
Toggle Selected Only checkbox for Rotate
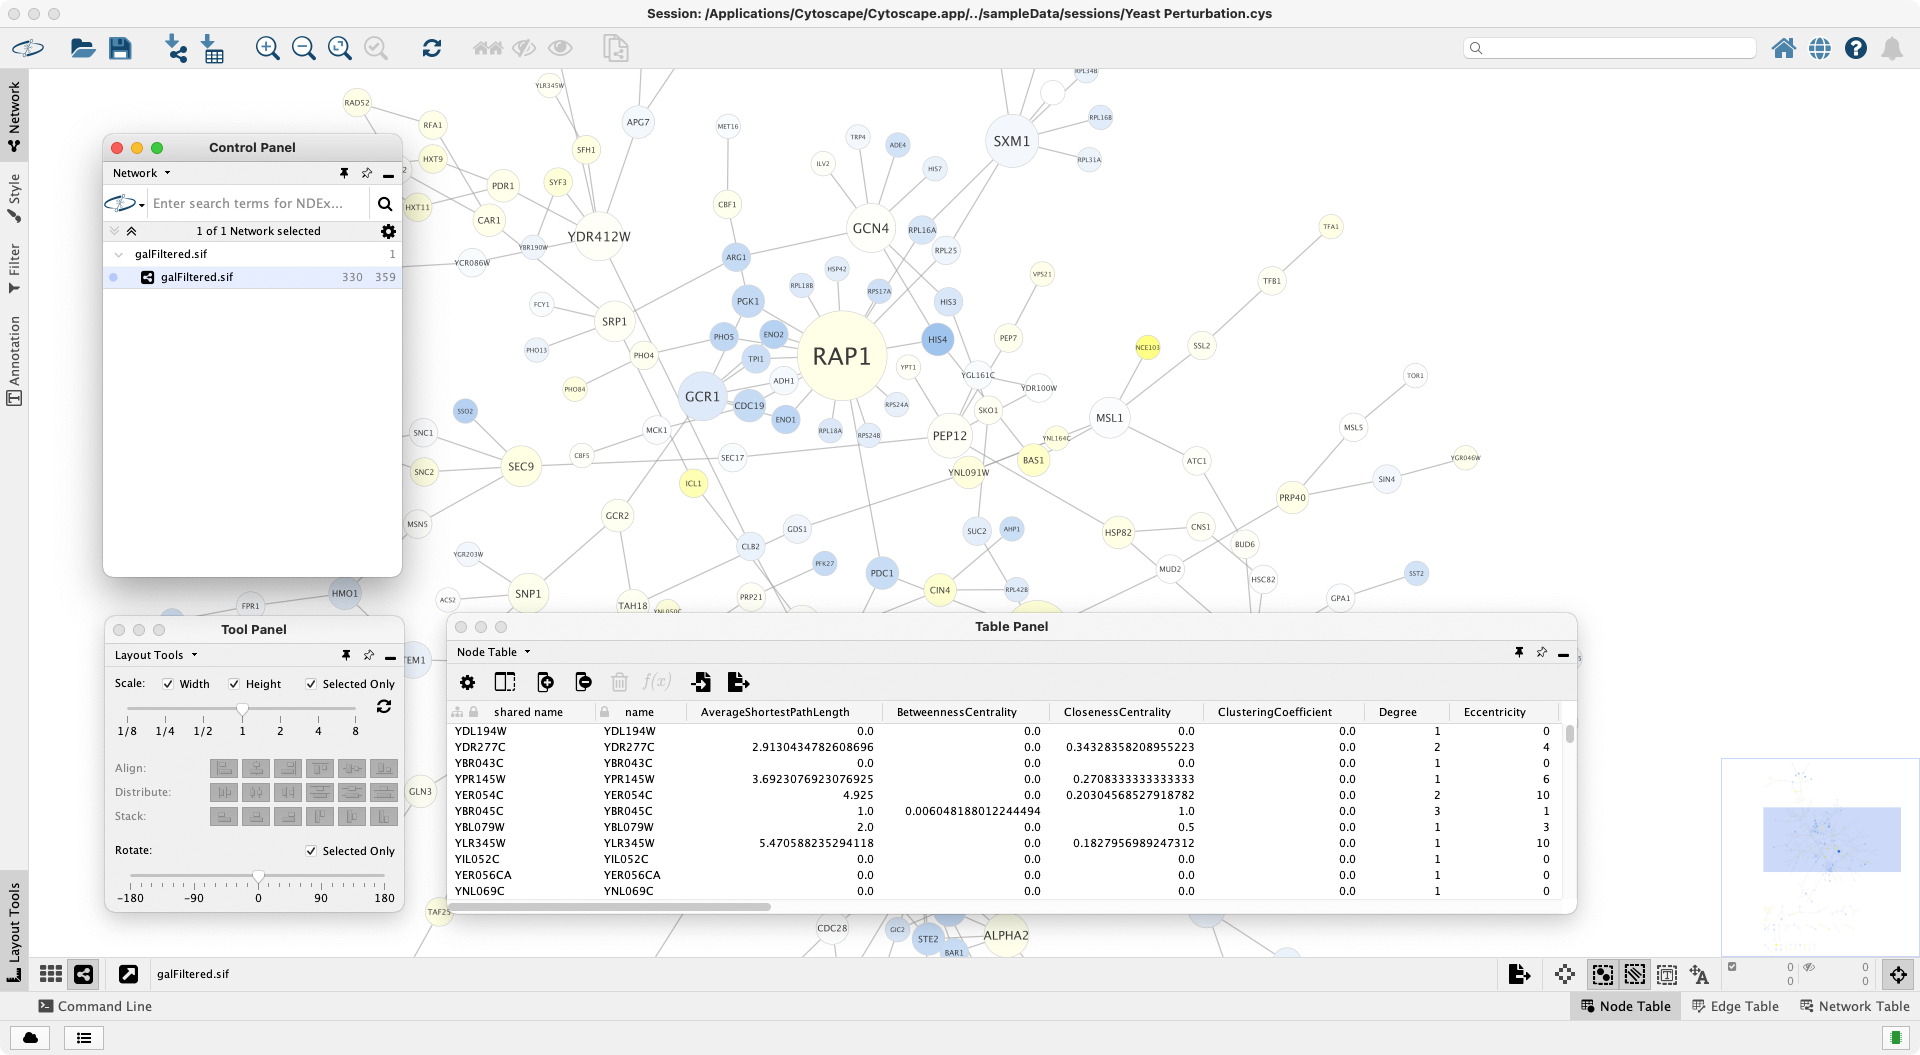tap(311, 851)
